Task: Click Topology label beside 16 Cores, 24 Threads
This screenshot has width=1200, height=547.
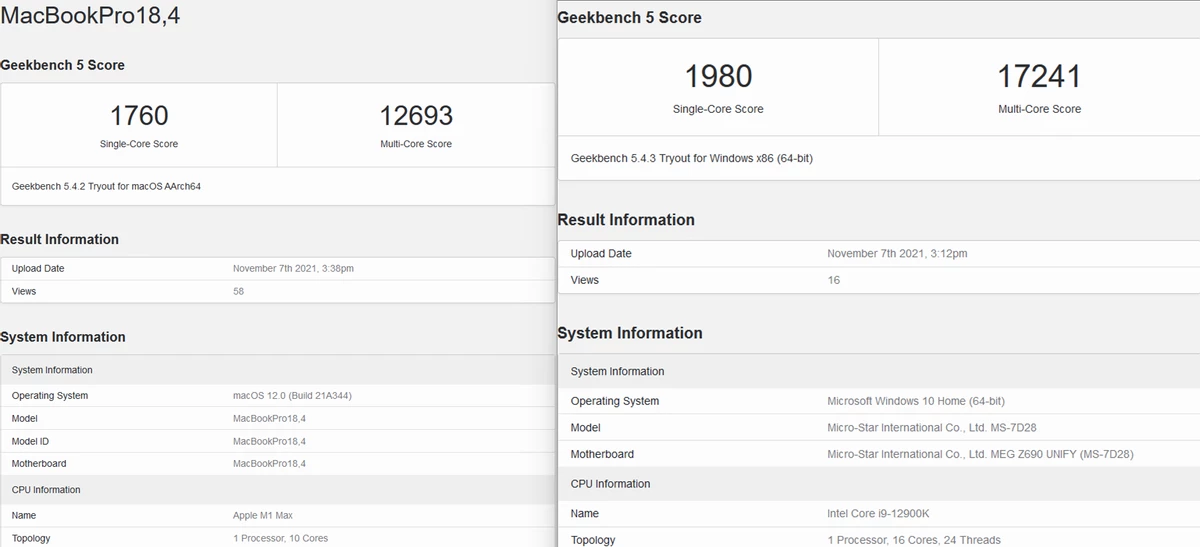Action: (x=593, y=540)
